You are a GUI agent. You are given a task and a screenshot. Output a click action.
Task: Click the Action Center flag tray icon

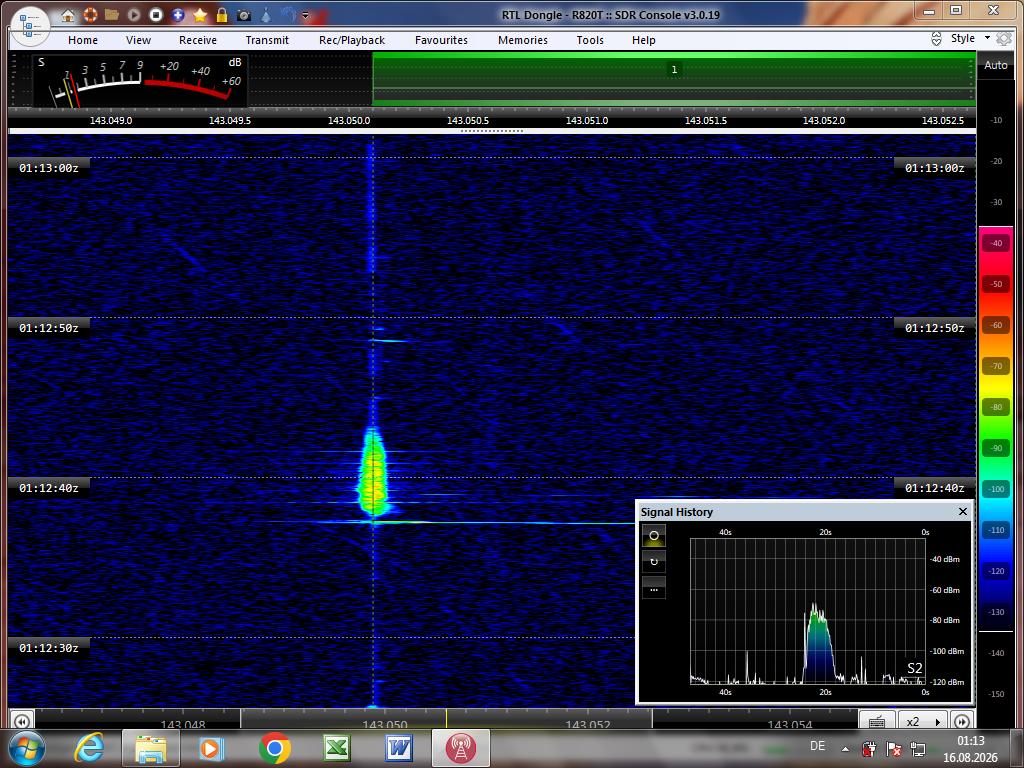click(893, 749)
